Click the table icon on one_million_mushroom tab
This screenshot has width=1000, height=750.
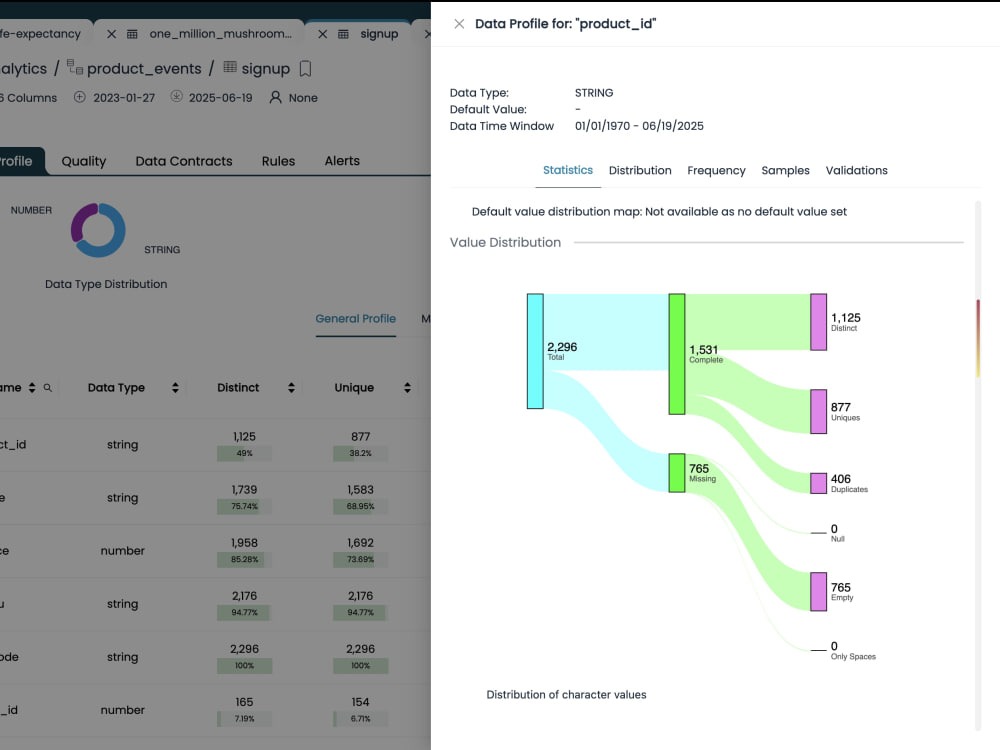pos(132,34)
